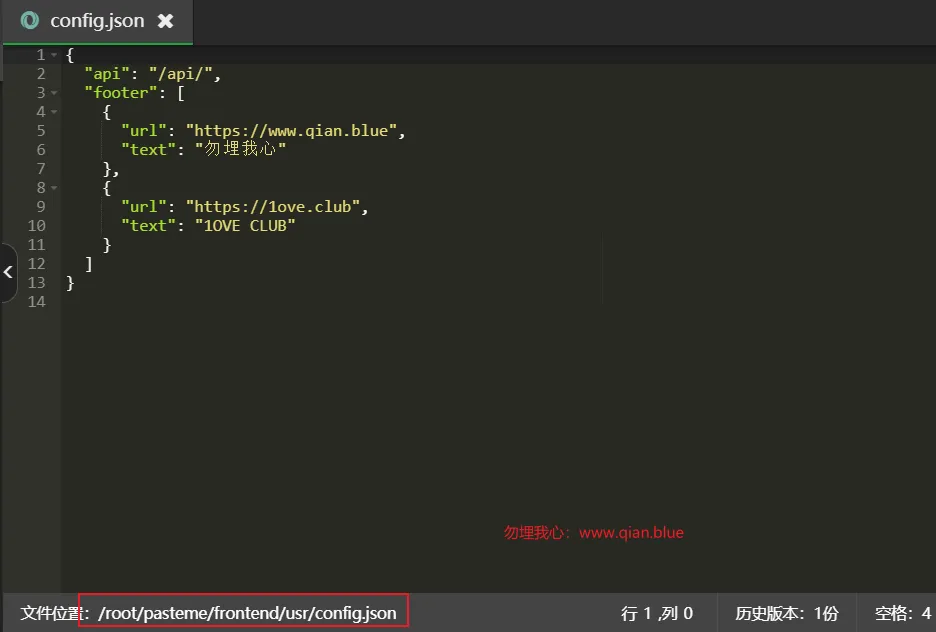Click the https://www.qian.blue URL string

(x=291, y=131)
